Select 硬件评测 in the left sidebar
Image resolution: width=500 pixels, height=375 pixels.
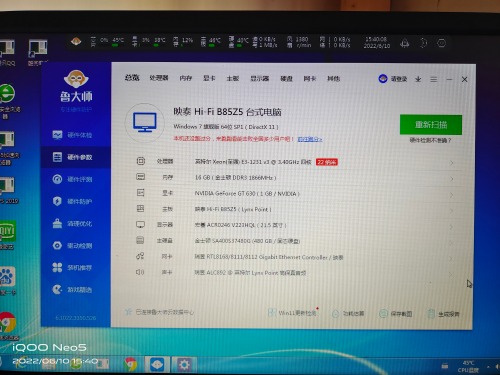click(x=72, y=179)
